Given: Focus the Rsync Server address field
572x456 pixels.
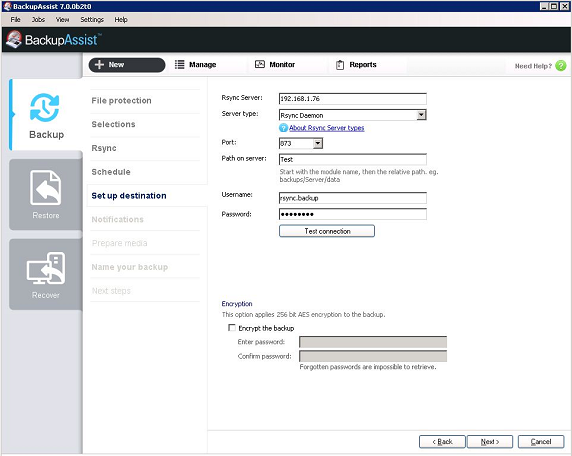Looking at the screenshot, I should point(353,98).
